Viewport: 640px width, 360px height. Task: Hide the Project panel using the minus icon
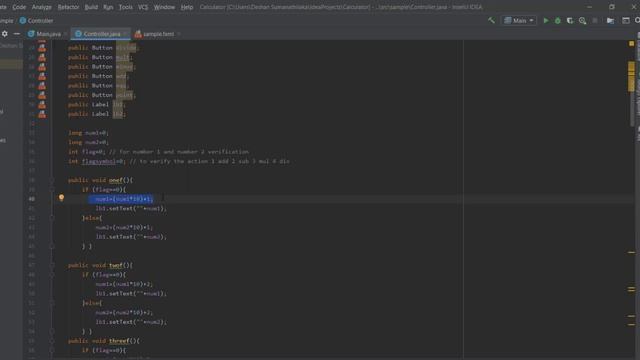point(17,34)
